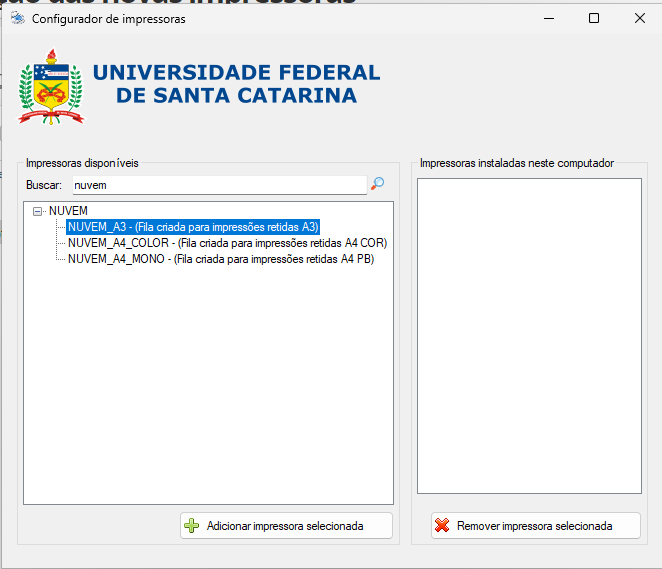Click the Universidade Federal de Santa Catarina heading

click(236, 84)
